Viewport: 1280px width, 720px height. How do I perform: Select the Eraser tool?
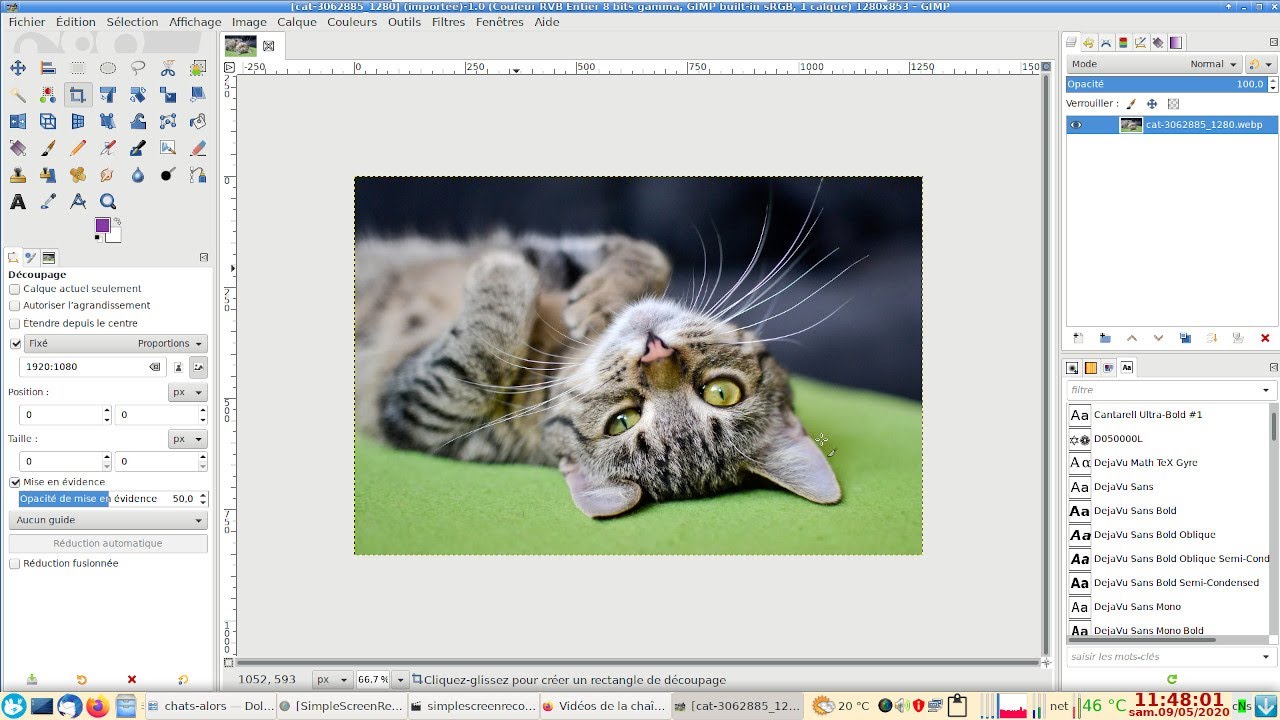coord(198,148)
